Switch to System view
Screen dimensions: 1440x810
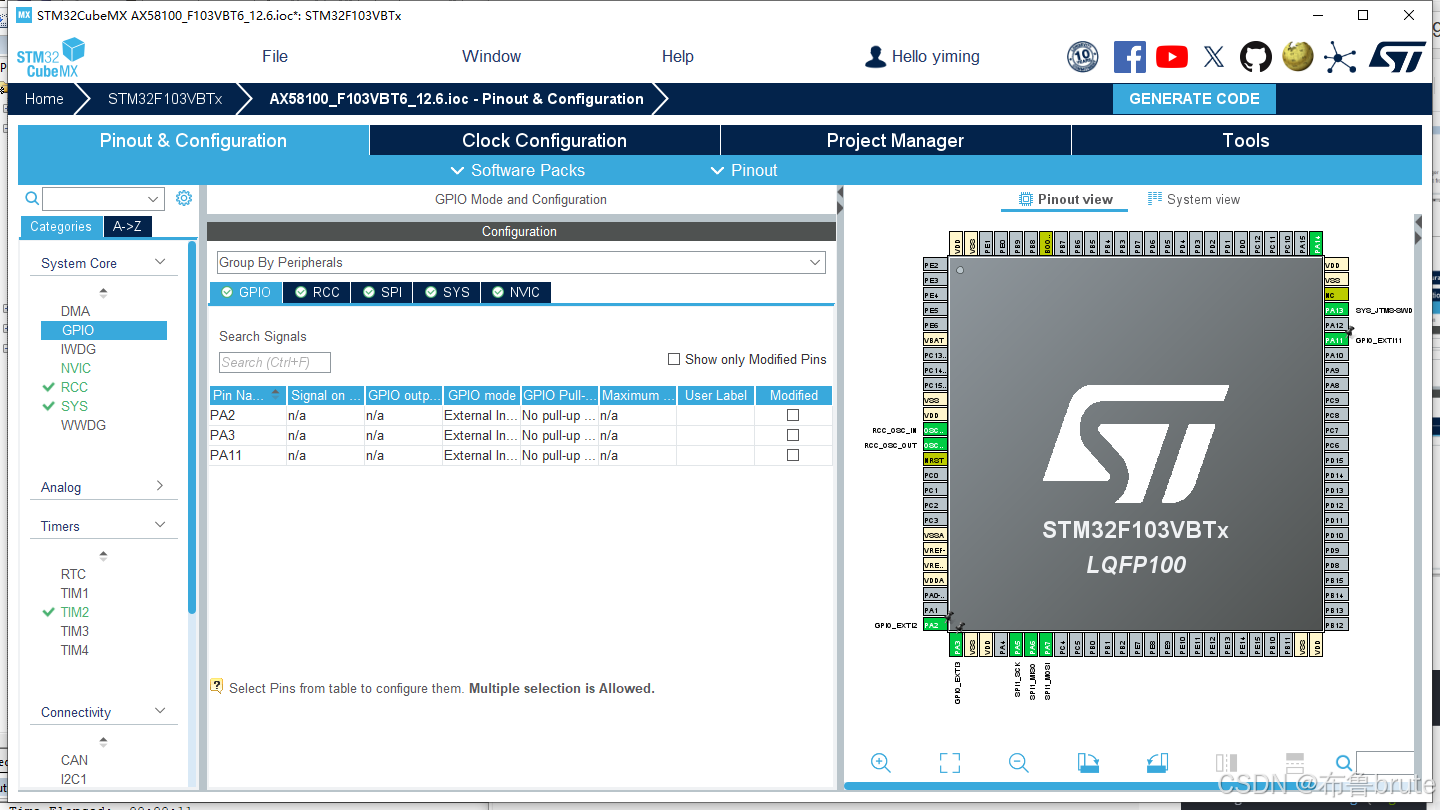pos(1194,199)
